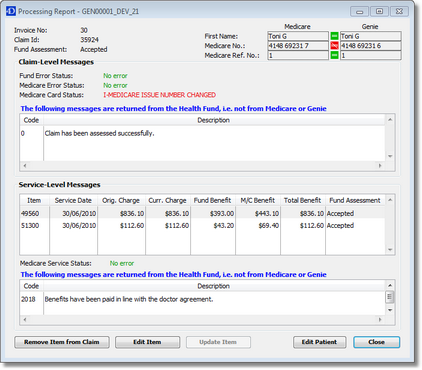Click the Genie Medicare number field 4148 69231 6
The height and width of the screenshot is (370, 422).
pos(371,46)
